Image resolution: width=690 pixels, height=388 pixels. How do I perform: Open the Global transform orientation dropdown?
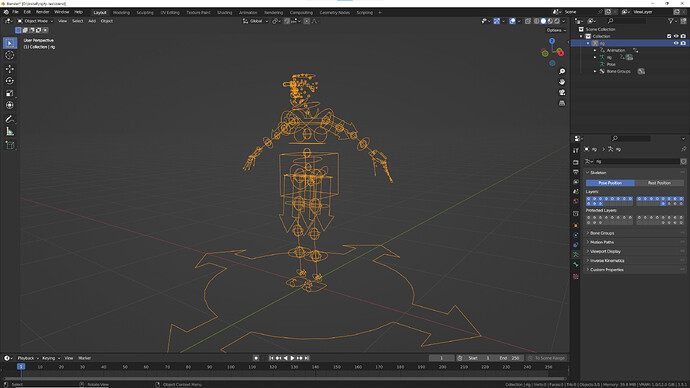point(255,21)
